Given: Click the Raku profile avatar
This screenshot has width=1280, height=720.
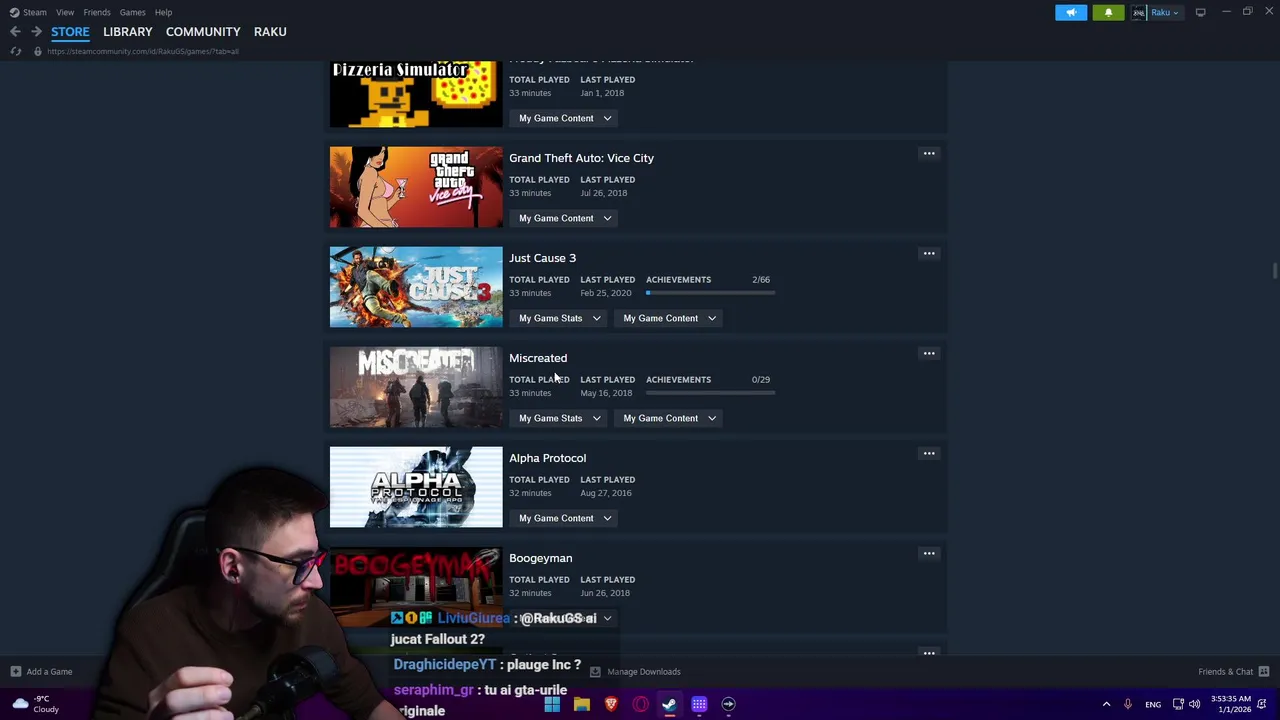Looking at the screenshot, I should tap(1138, 12).
